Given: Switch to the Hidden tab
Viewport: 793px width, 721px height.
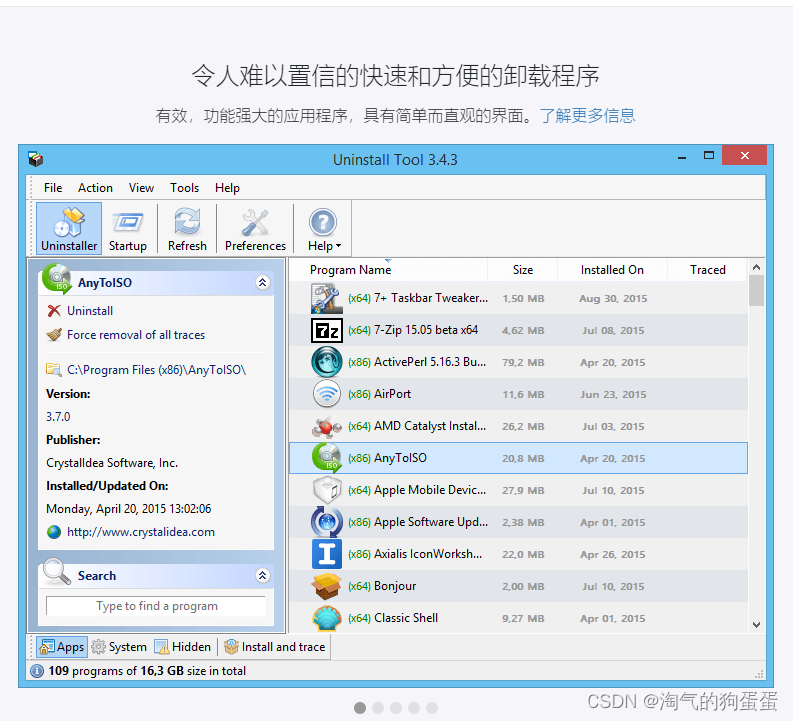Looking at the screenshot, I should (x=183, y=647).
